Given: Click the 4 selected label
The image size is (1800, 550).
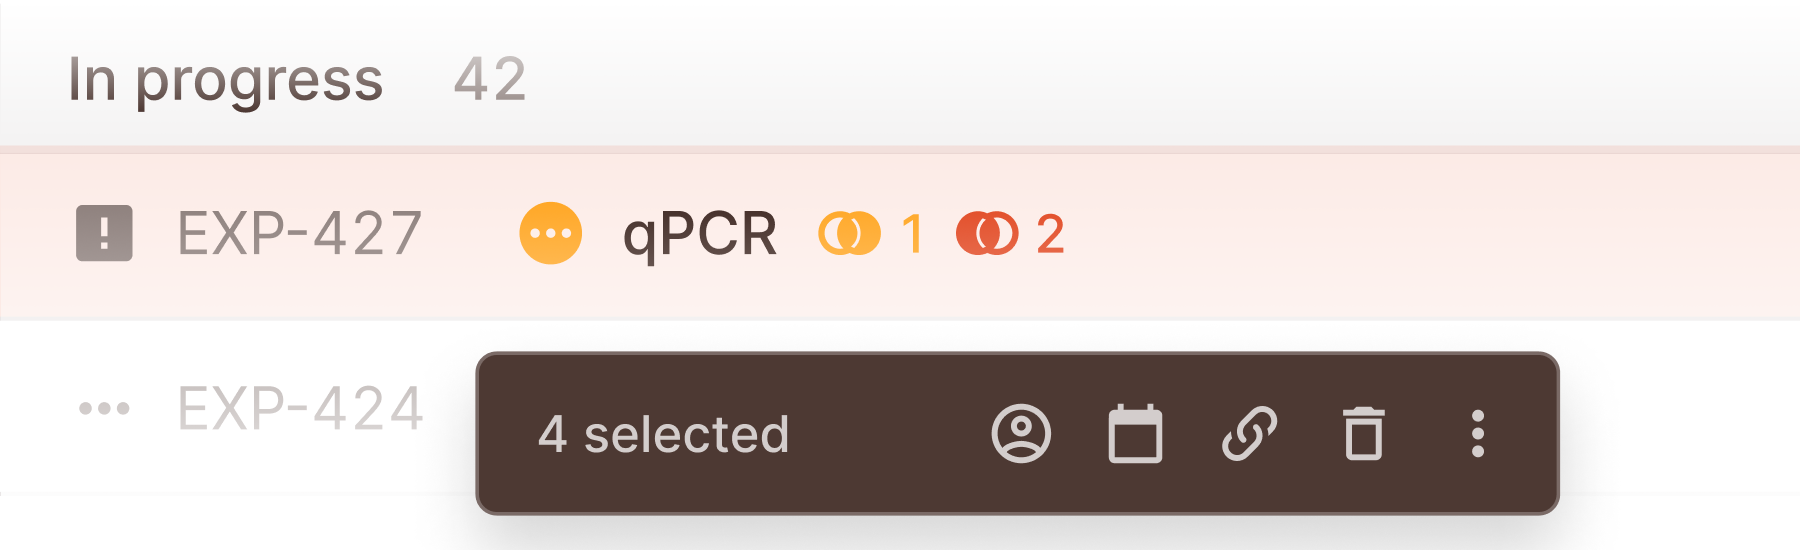Looking at the screenshot, I should [664, 435].
